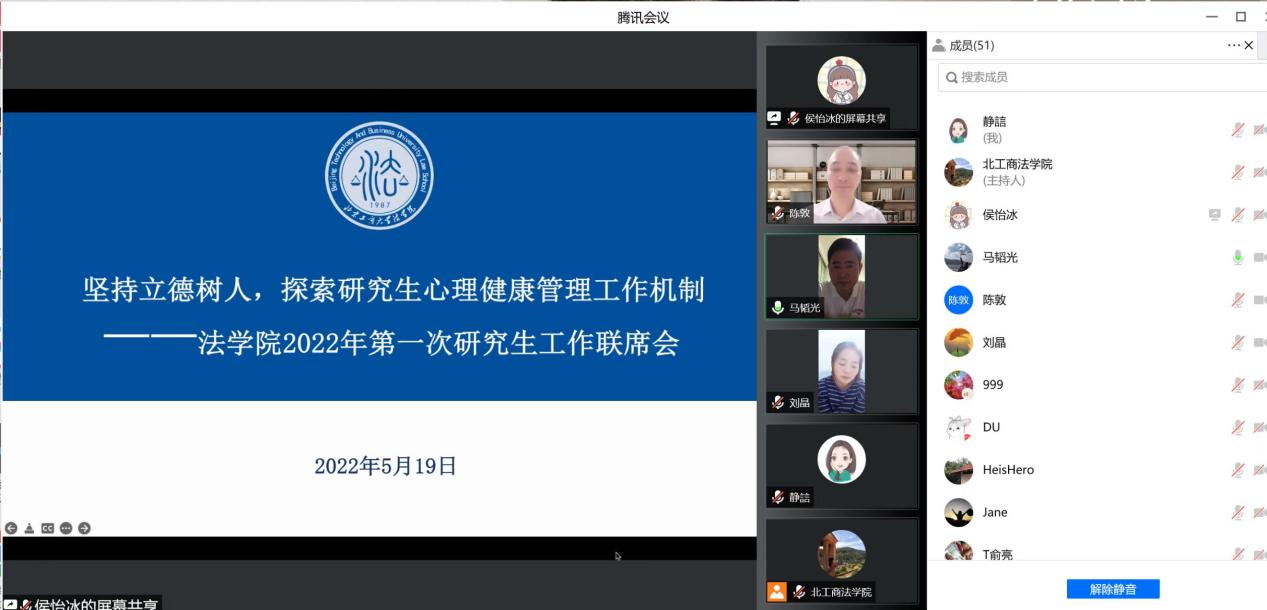Viewport: 1267px width, 610px height.
Task: Open the member panel three-dot menu
Action: pos(1233,45)
